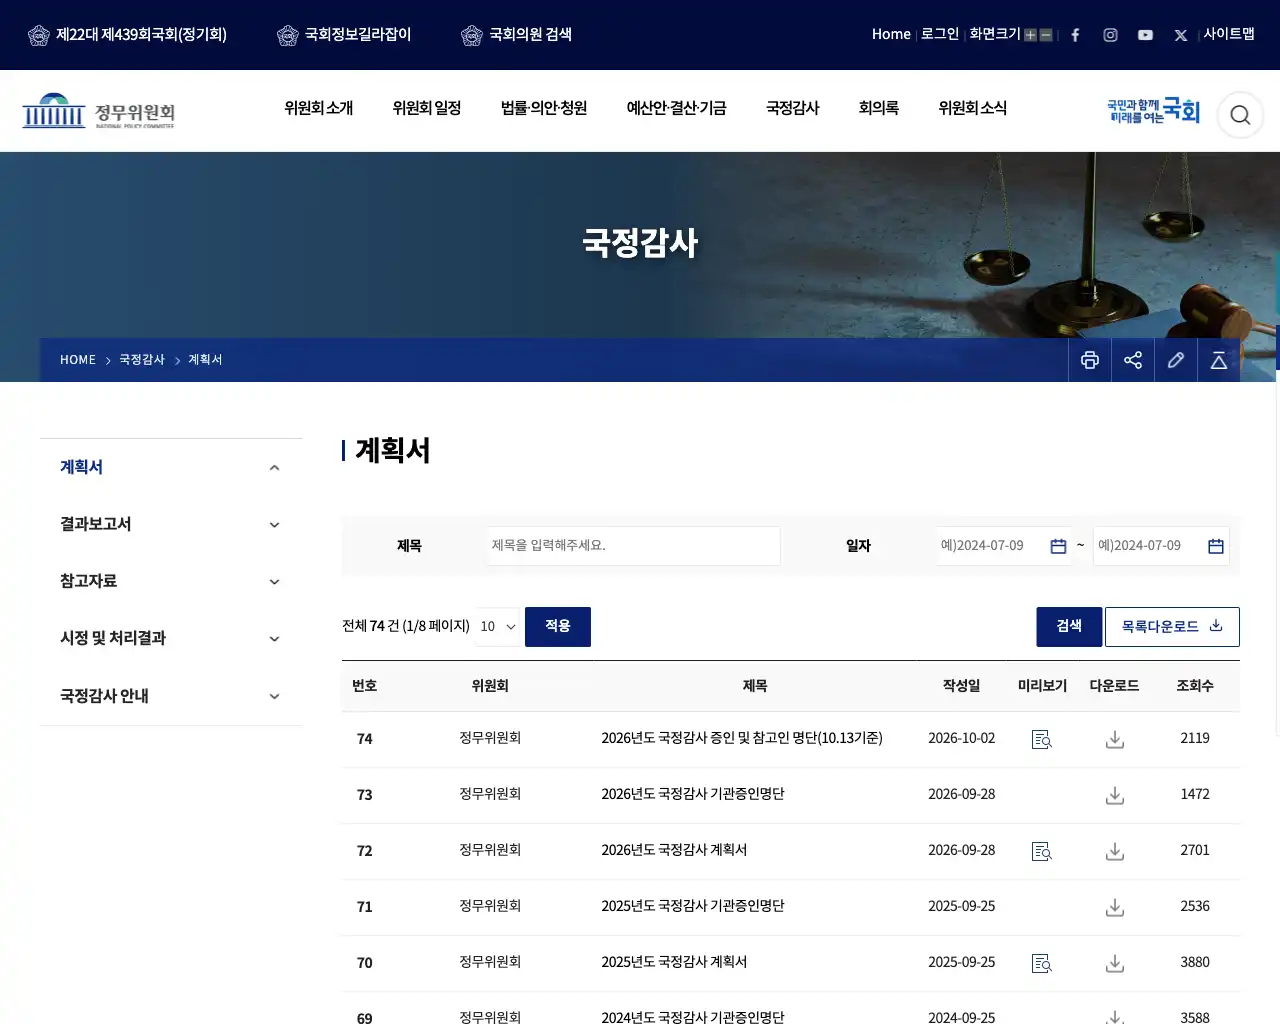Open the 사이트맵 link
The width and height of the screenshot is (1280, 1024).
point(1229,34)
